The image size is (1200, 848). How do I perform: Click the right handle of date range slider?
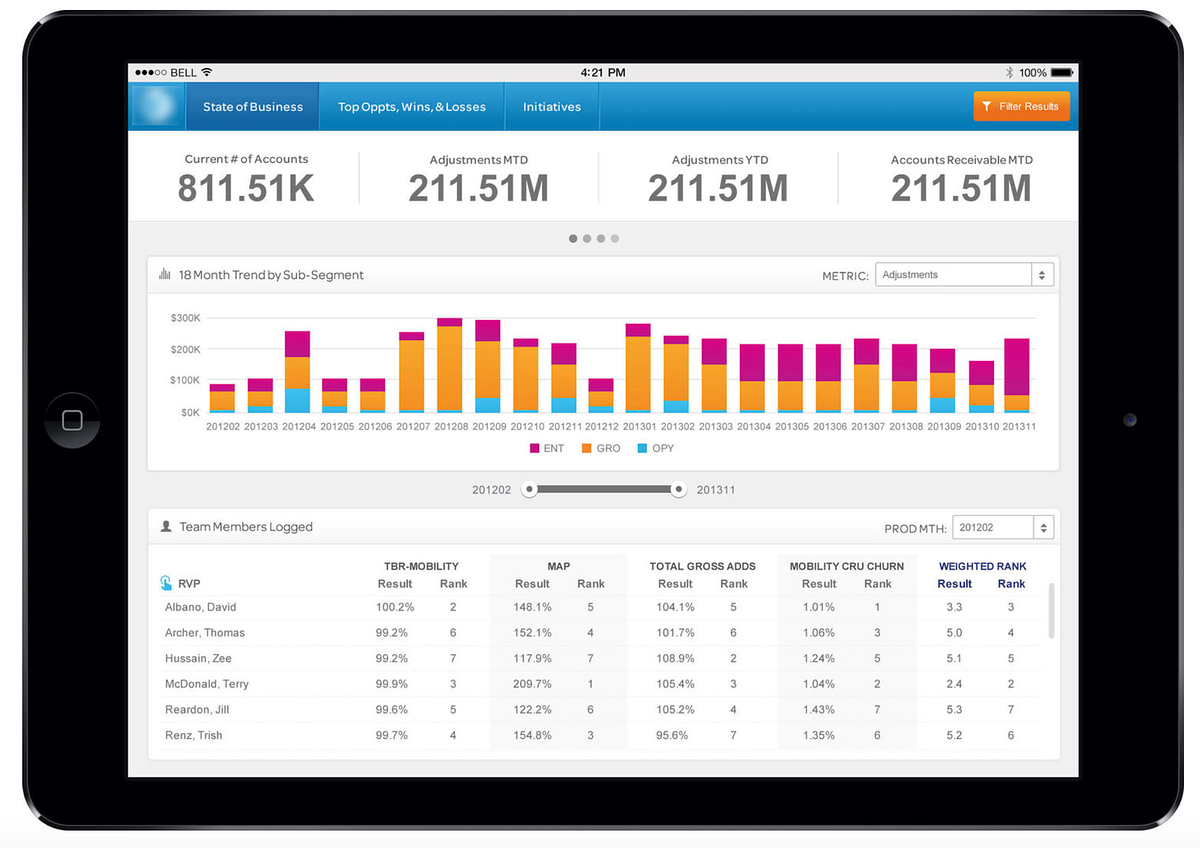coord(679,490)
